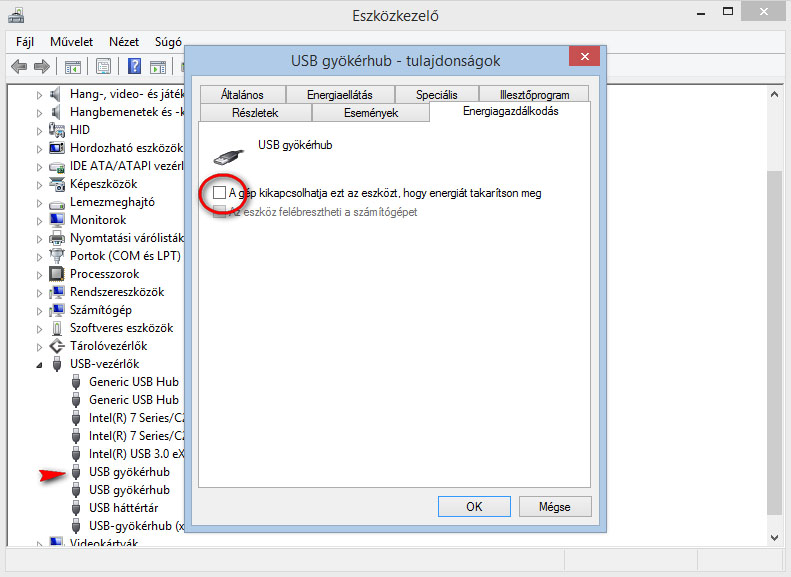Click the Monitorok device category icon
Viewport: 791px width, 577px height.
coord(57,220)
